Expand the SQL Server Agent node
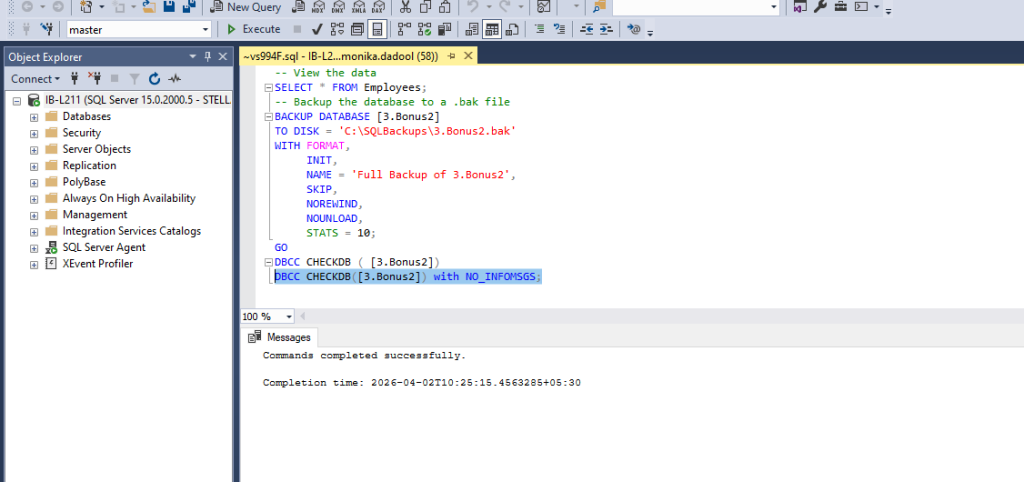Viewport: 1024px width, 482px height. point(33,248)
